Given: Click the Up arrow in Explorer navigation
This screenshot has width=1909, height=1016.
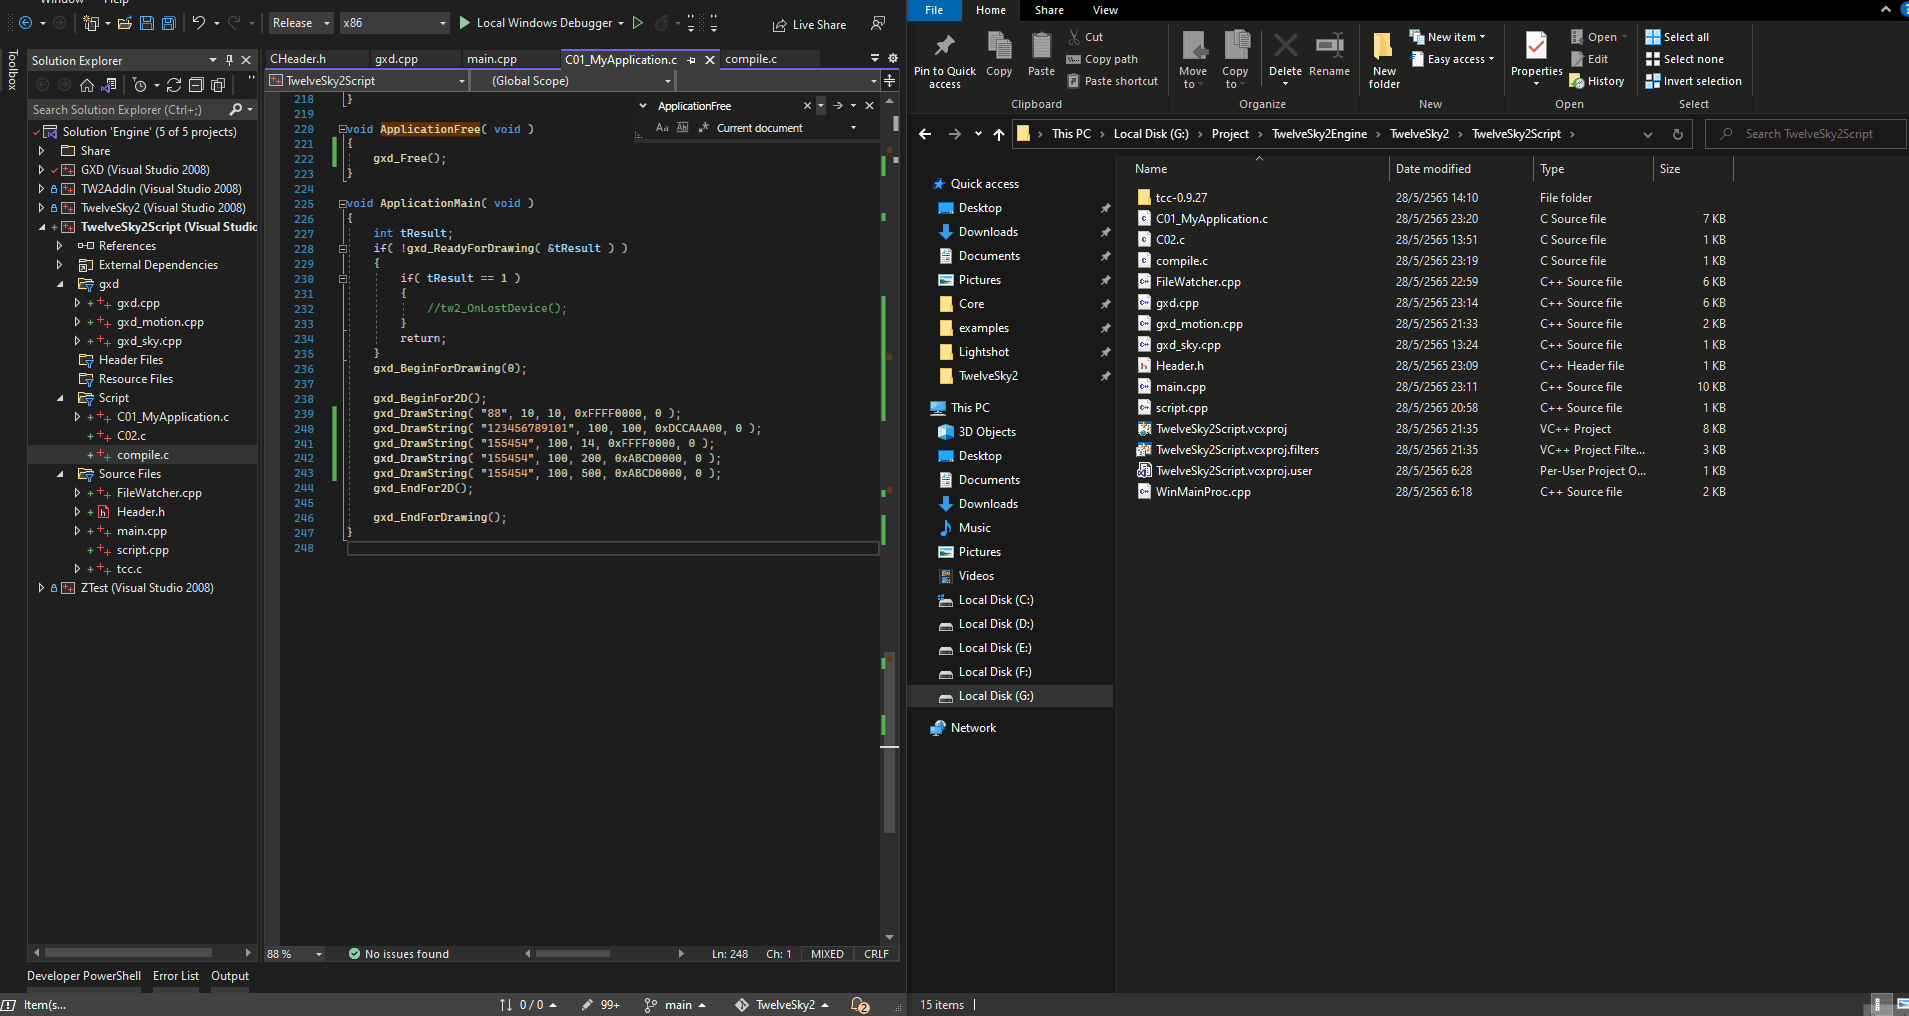Looking at the screenshot, I should click(998, 134).
